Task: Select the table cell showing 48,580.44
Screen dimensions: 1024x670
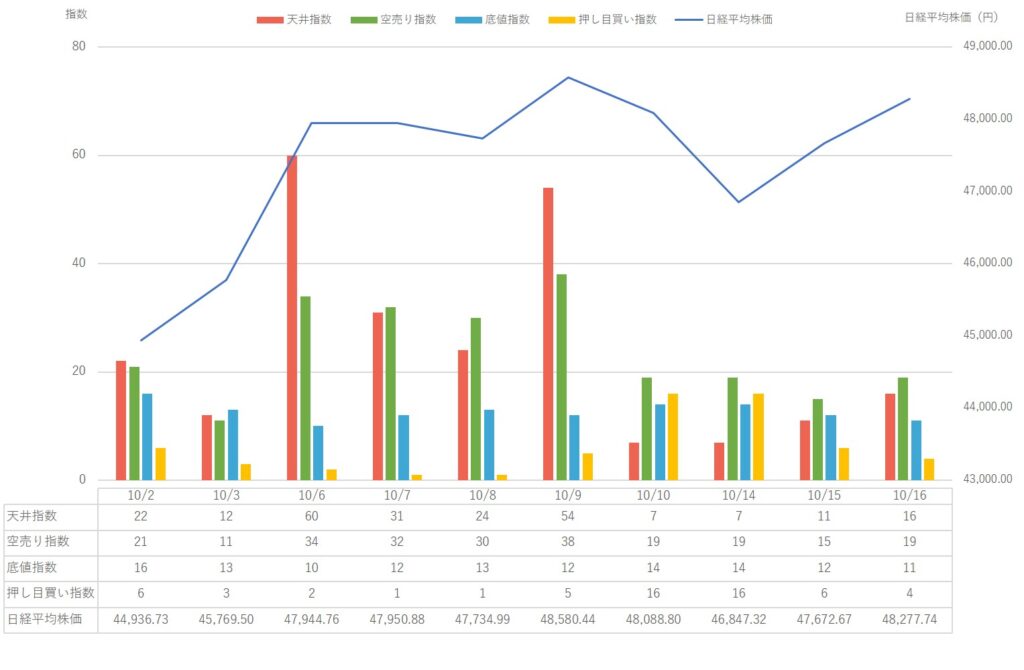Action: pos(568,619)
